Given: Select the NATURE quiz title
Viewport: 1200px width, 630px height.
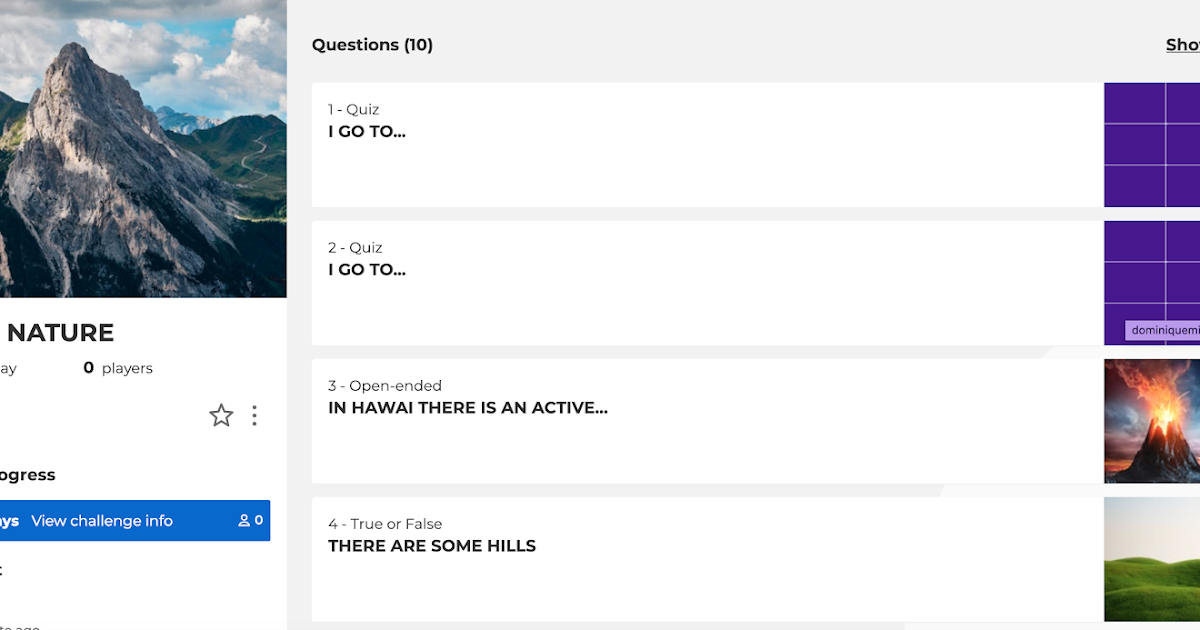Looking at the screenshot, I should [x=58, y=332].
